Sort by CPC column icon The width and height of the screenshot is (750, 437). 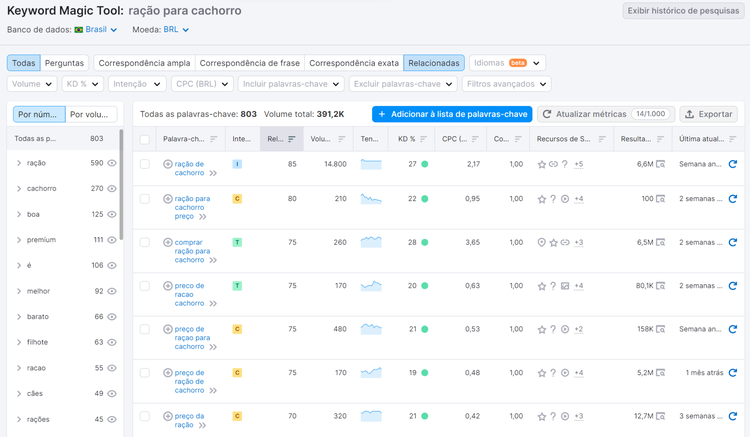pyautogui.click(x=475, y=139)
